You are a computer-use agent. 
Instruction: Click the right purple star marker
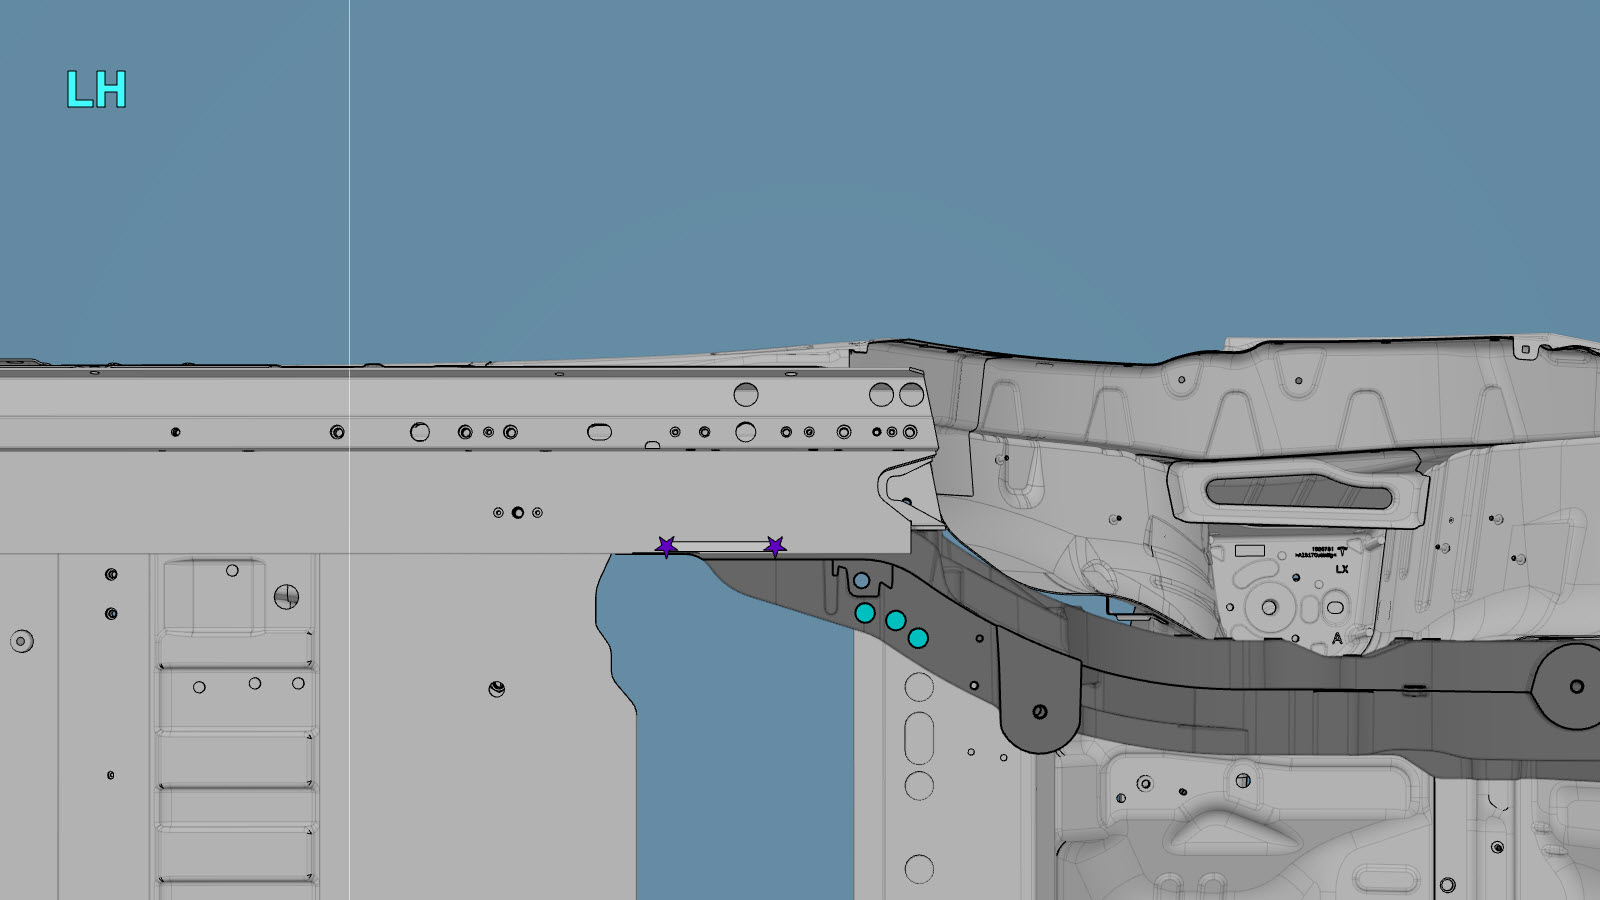[x=774, y=546]
